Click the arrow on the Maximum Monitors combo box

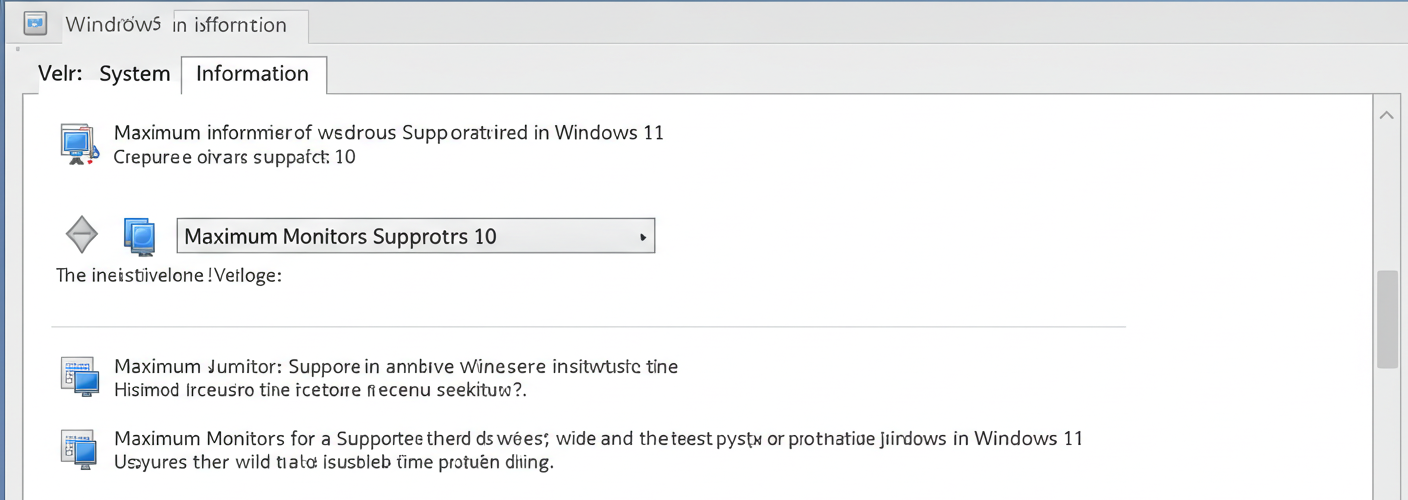(641, 237)
